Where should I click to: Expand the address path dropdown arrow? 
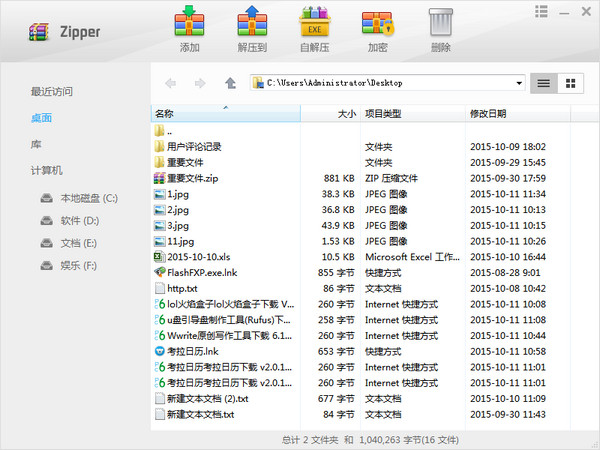[519, 83]
